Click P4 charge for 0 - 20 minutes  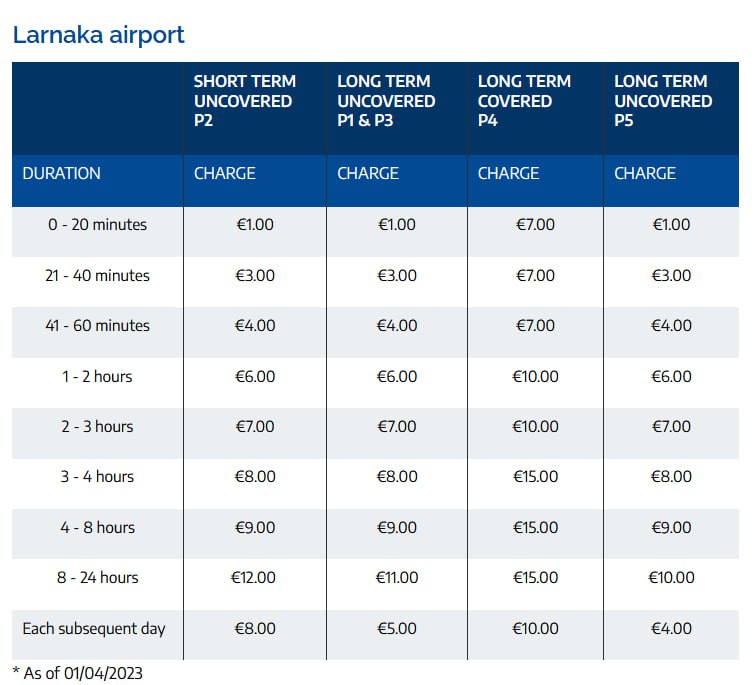535,225
